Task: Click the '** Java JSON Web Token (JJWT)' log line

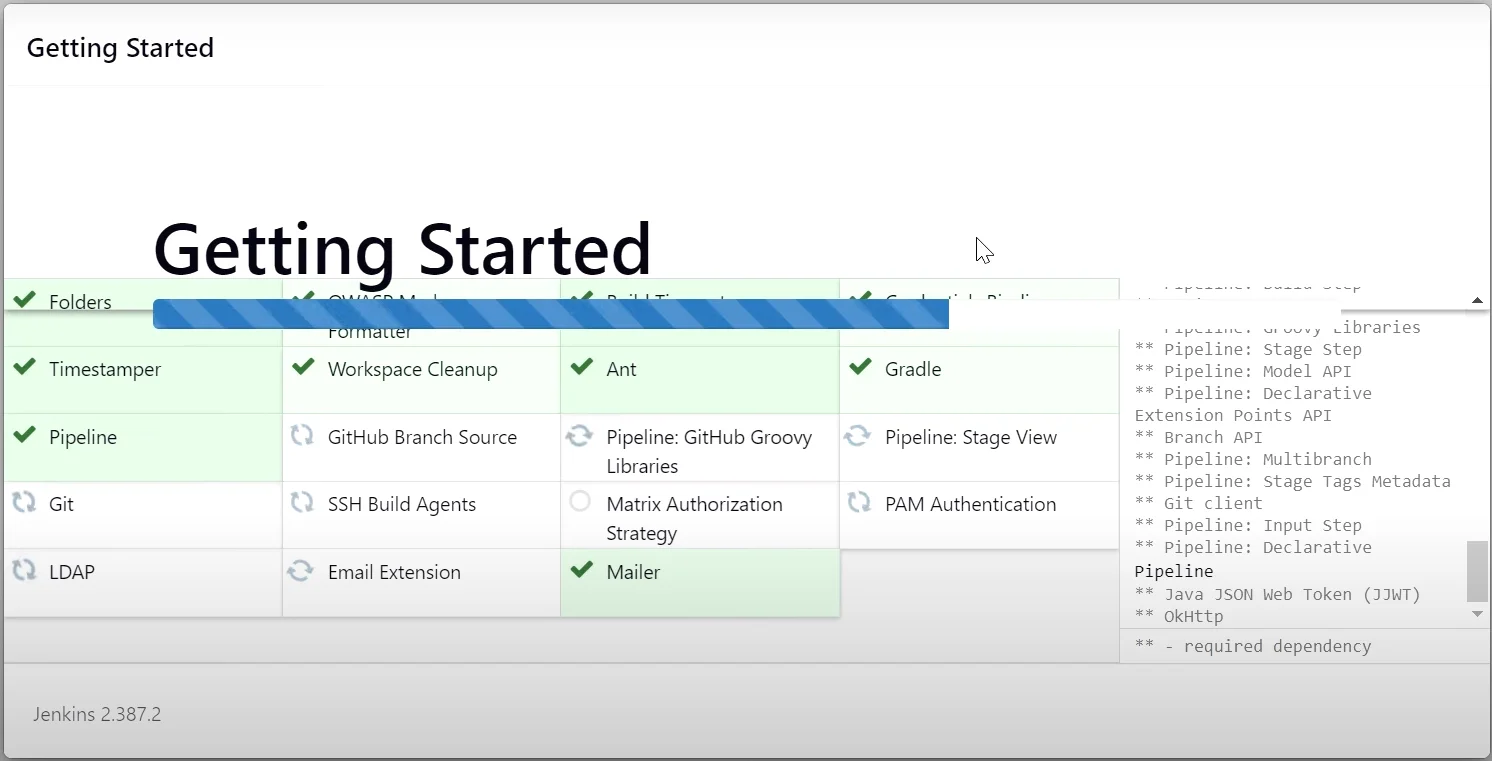Action: click(x=1277, y=594)
